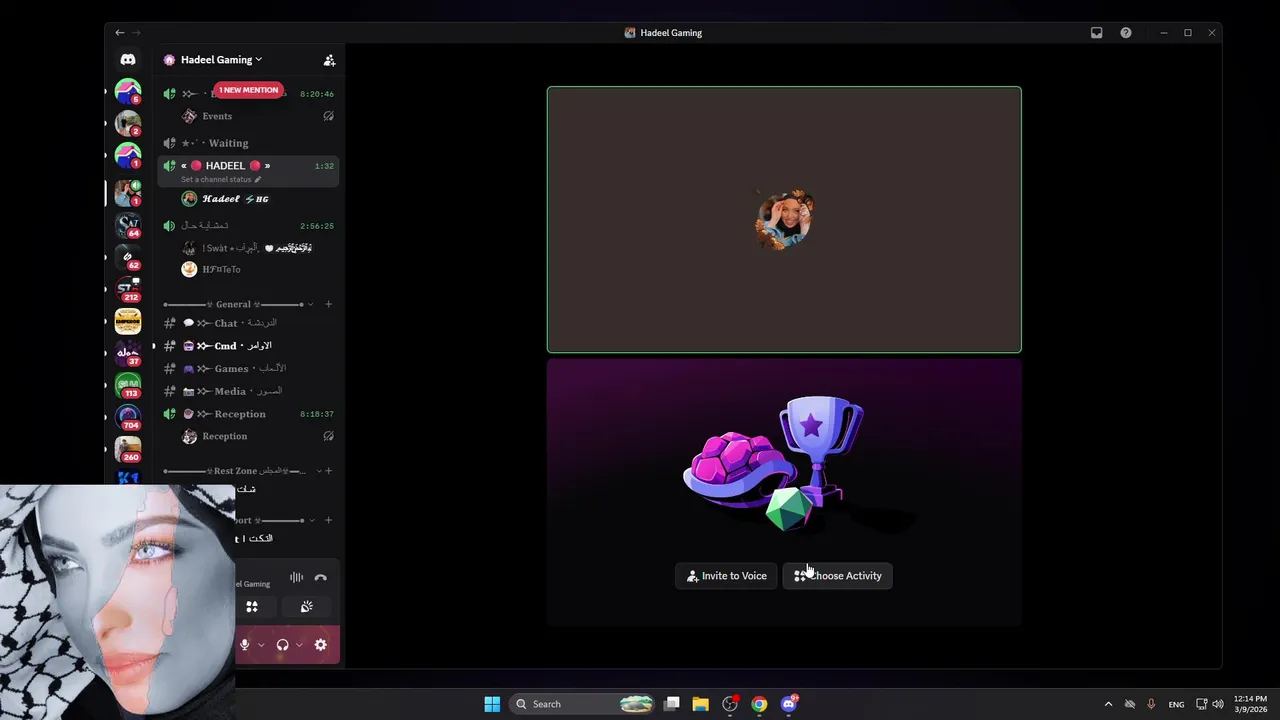Select voice user HFTeTo
The height and width of the screenshot is (720, 1280).
point(258,269)
